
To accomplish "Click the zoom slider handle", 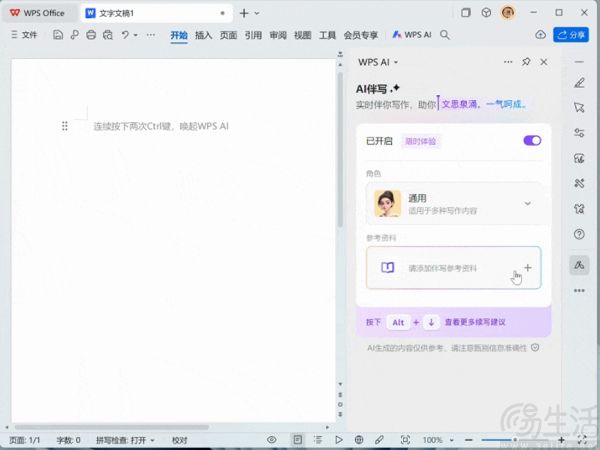I will (515, 440).
